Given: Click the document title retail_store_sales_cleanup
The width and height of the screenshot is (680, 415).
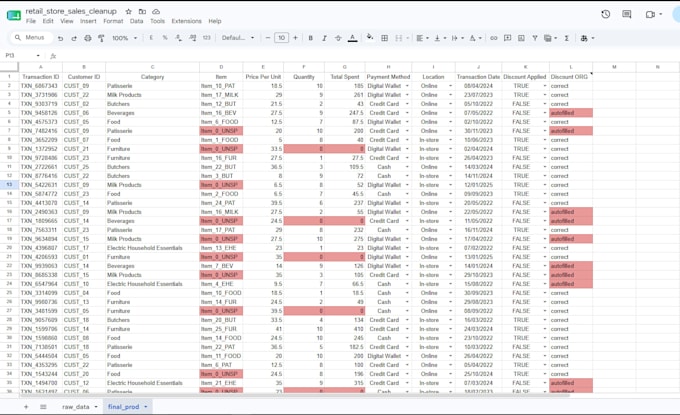Looking at the screenshot, I should pyautogui.click(x=71, y=11).
